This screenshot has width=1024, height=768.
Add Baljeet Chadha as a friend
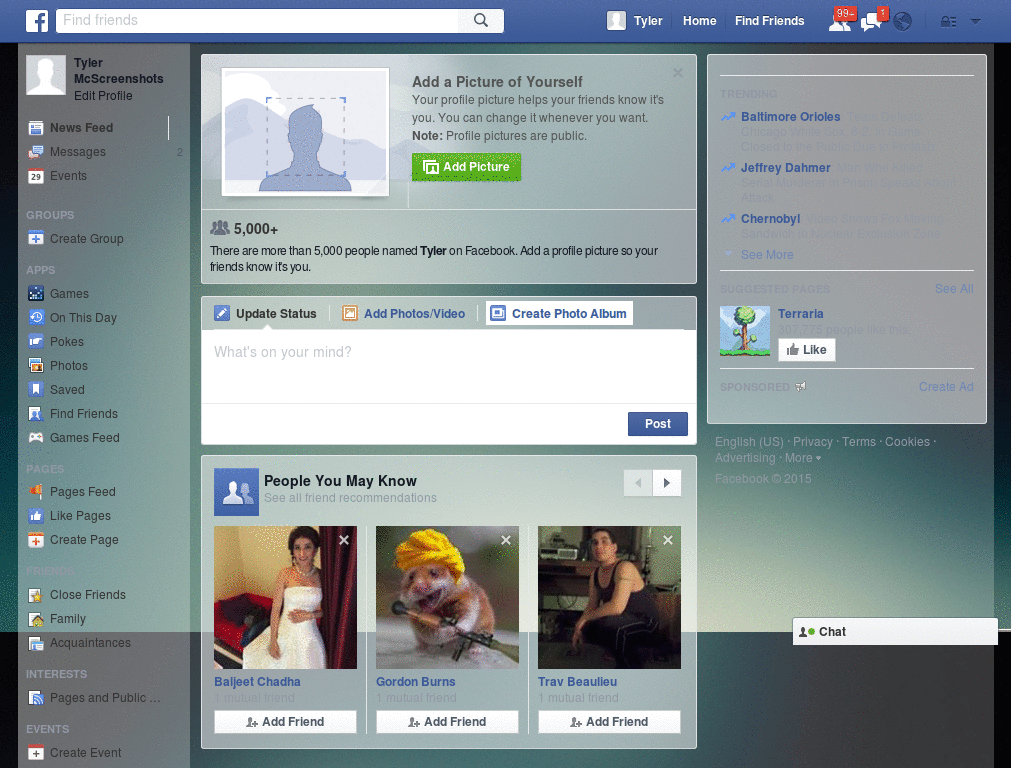285,722
